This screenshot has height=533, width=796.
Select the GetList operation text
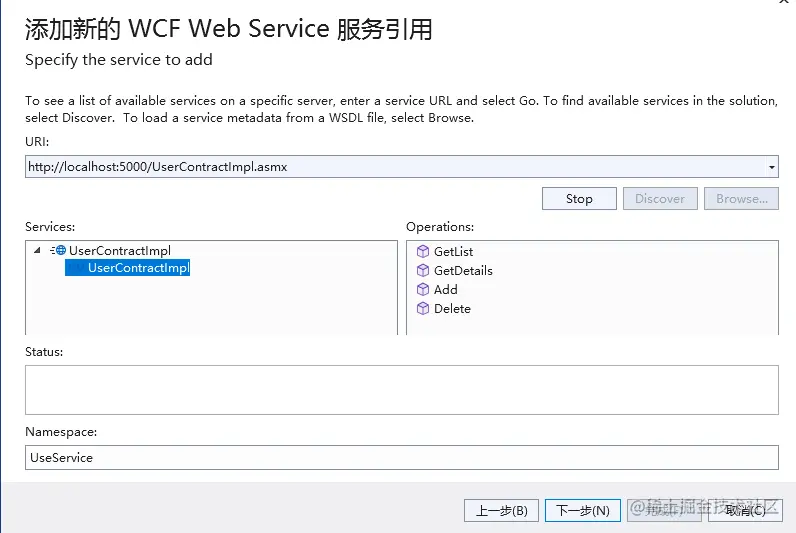[x=453, y=252]
